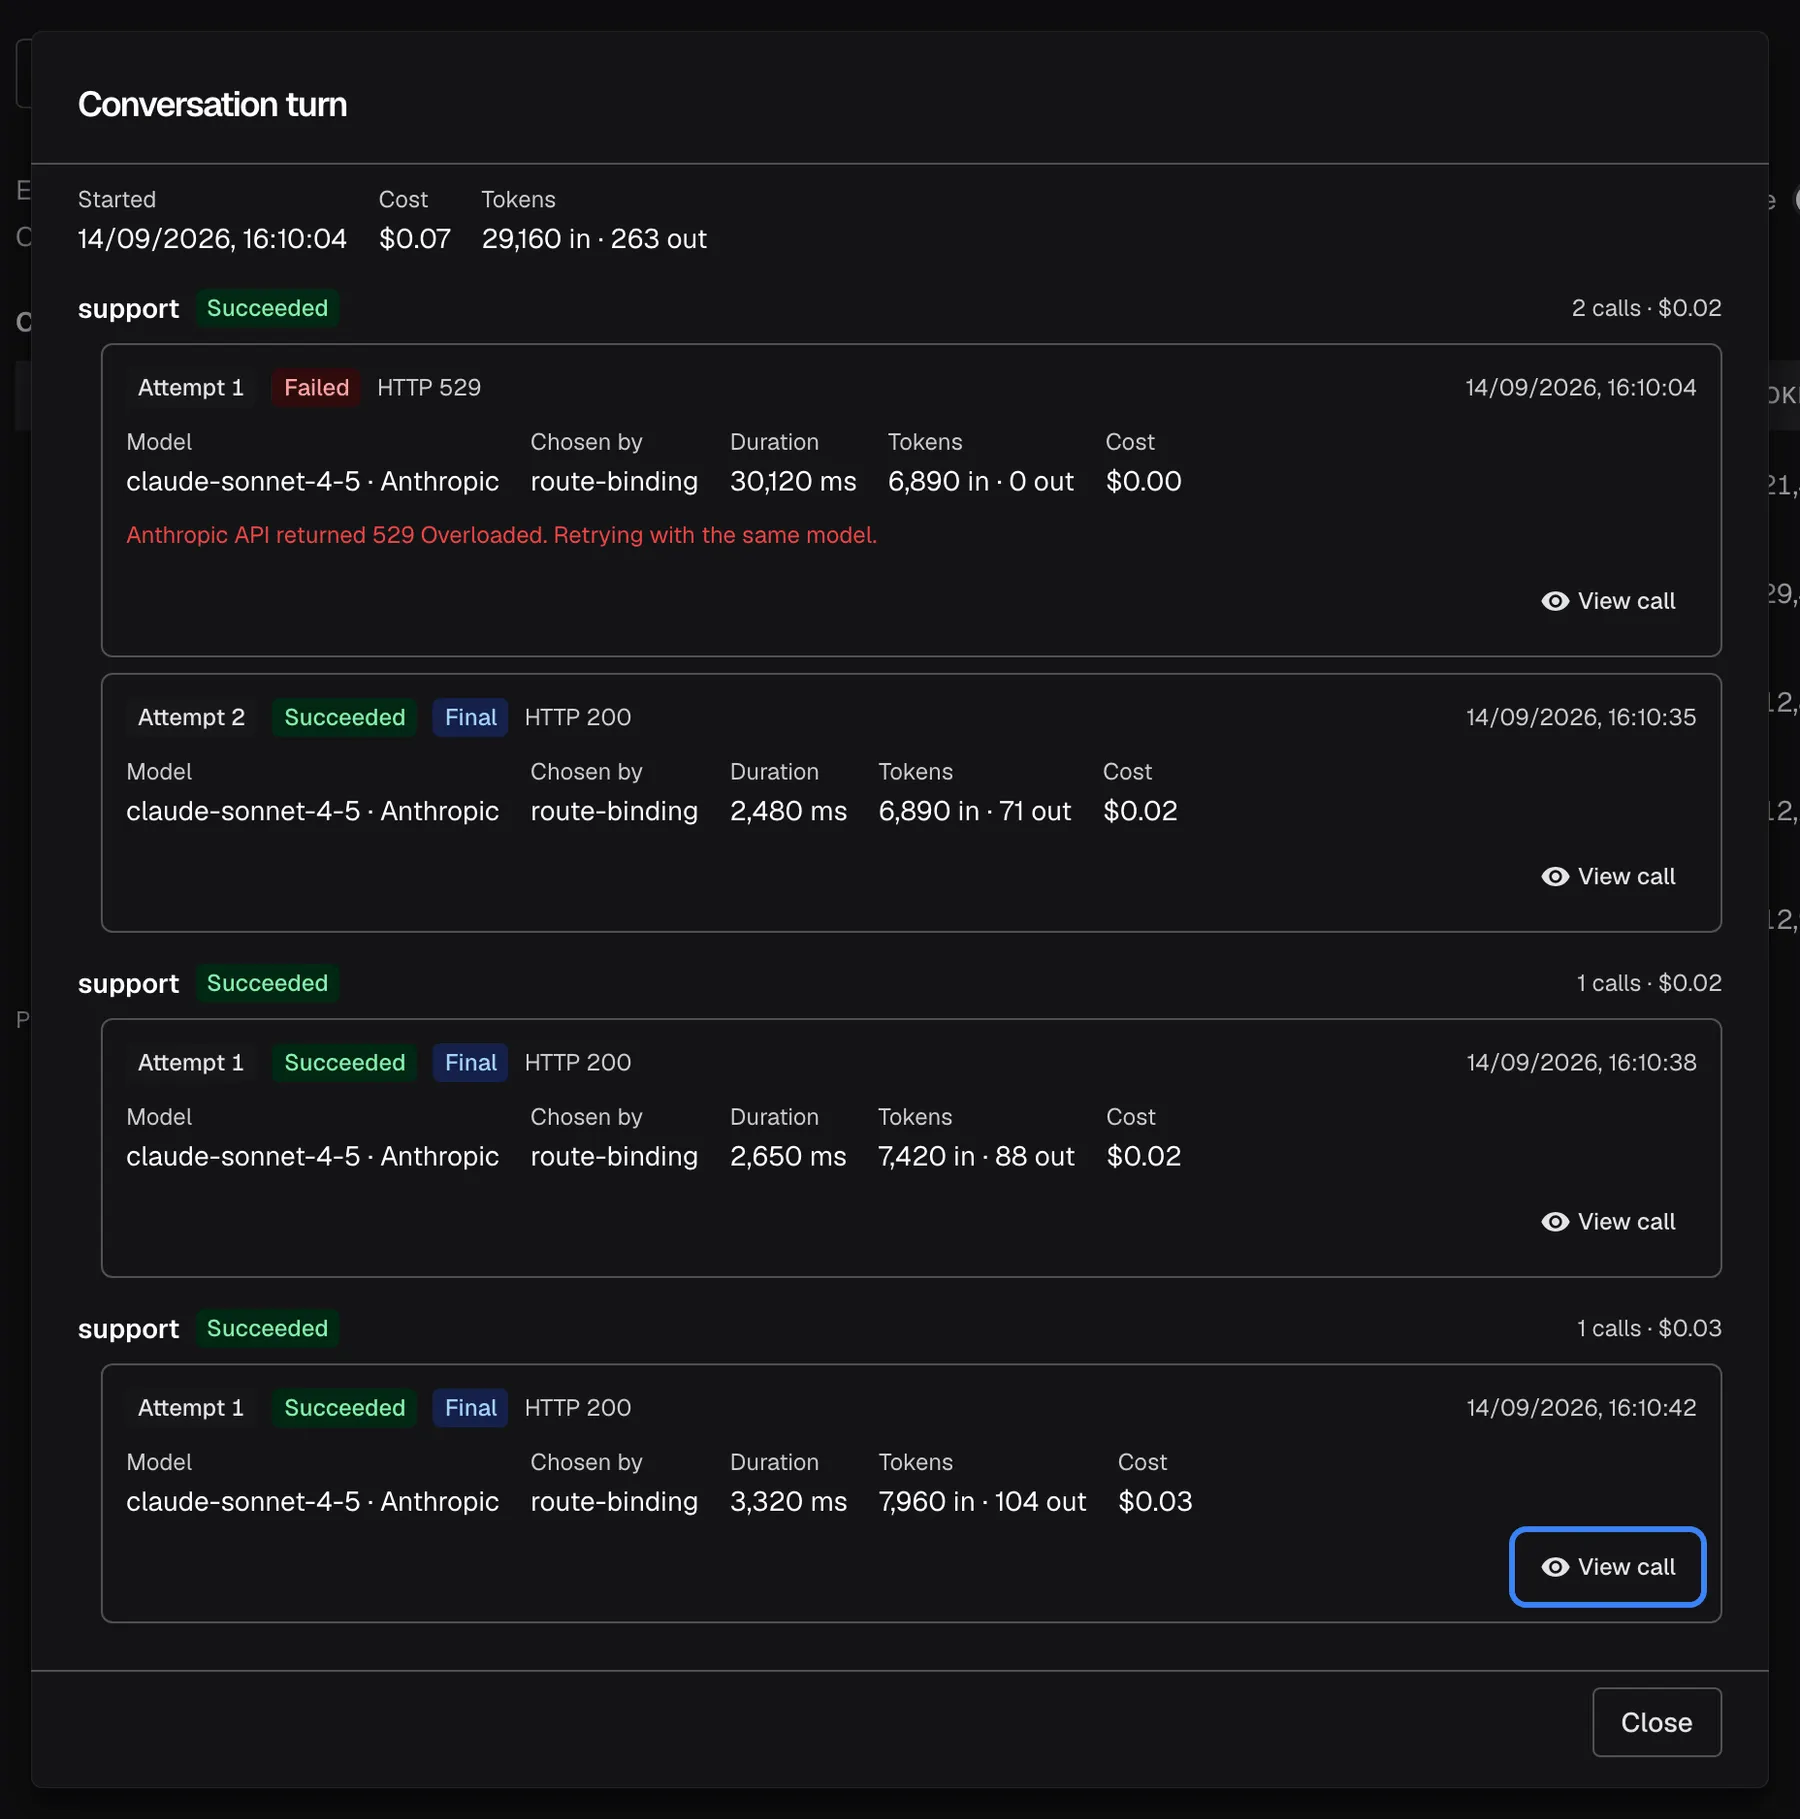Viewport: 1800px width, 1819px height.
Task: Click the 7,960 in · 104 out tokens value
Action: coord(982,1501)
